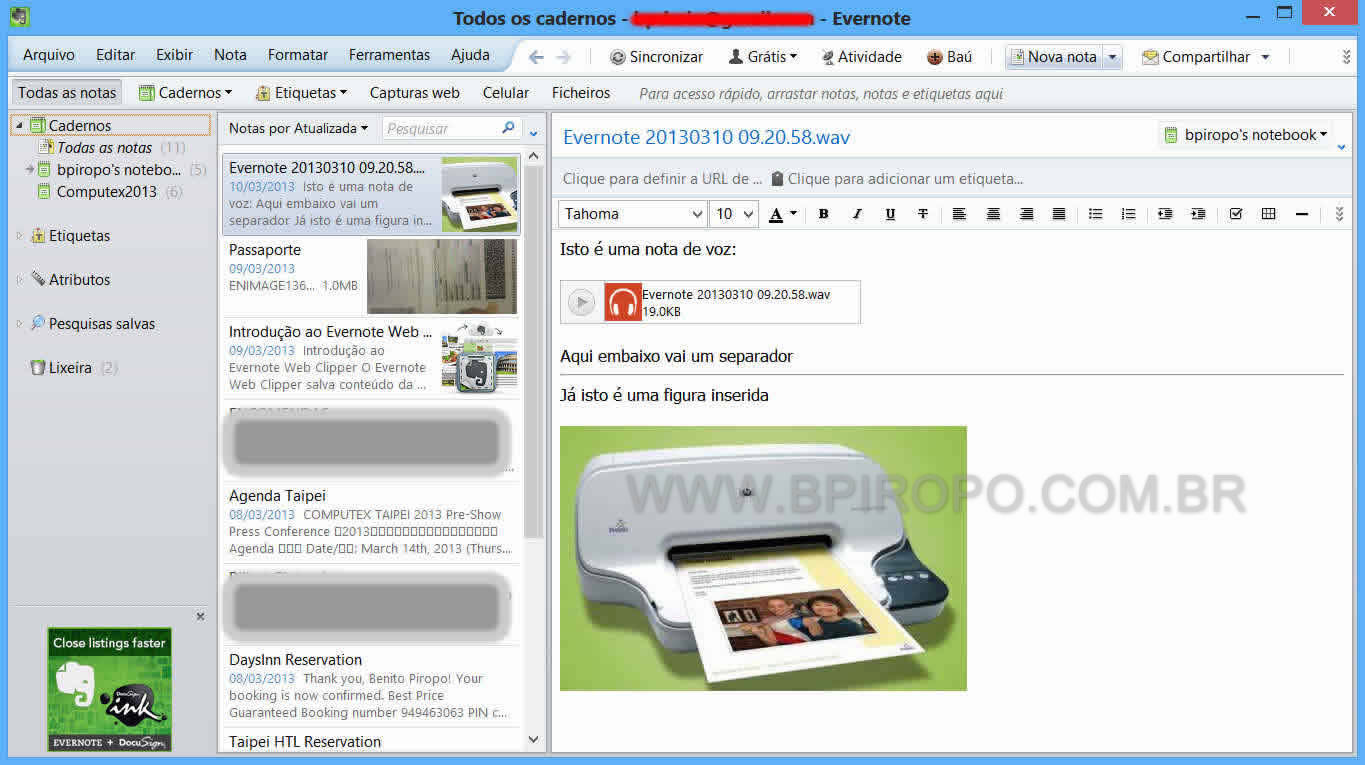
Task: Decrease indent of text
Action: [1165, 214]
